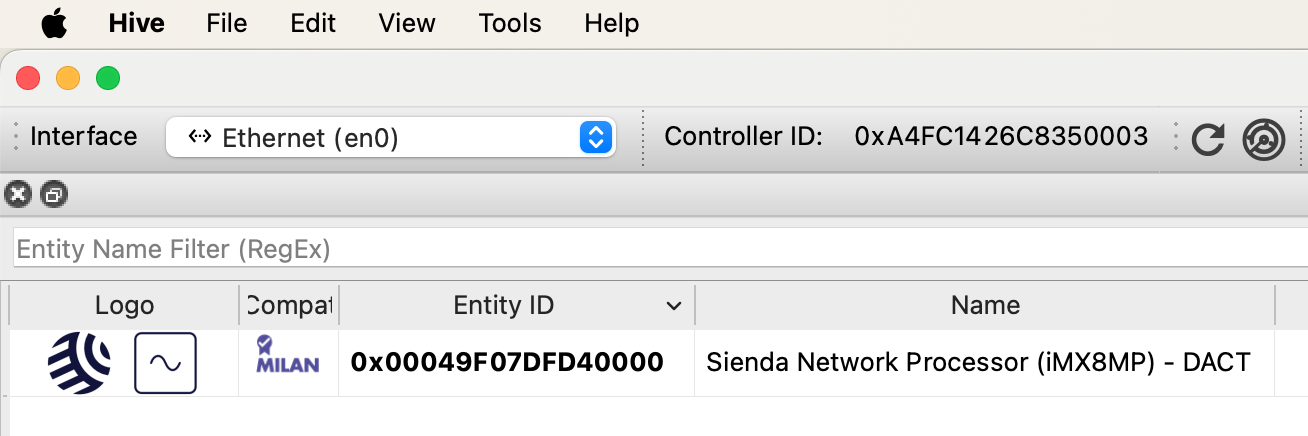1308x436 pixels.
Task: Open the Ethernet (en0) interface dropdown
Action: (391, 137)
